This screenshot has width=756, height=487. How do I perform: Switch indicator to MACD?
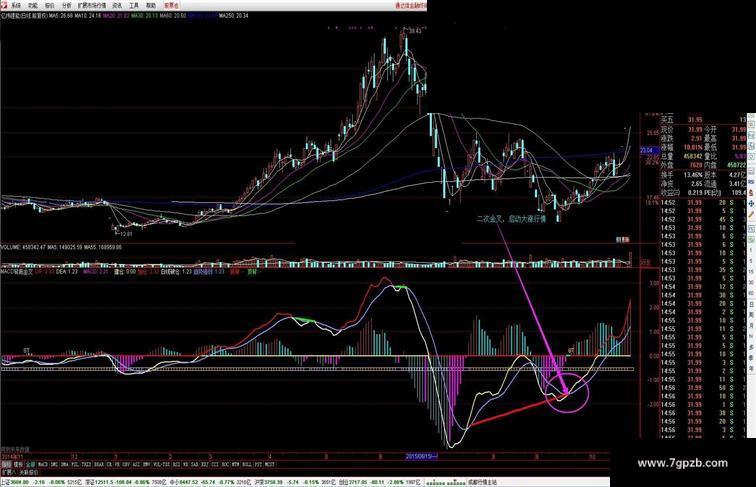43,464
